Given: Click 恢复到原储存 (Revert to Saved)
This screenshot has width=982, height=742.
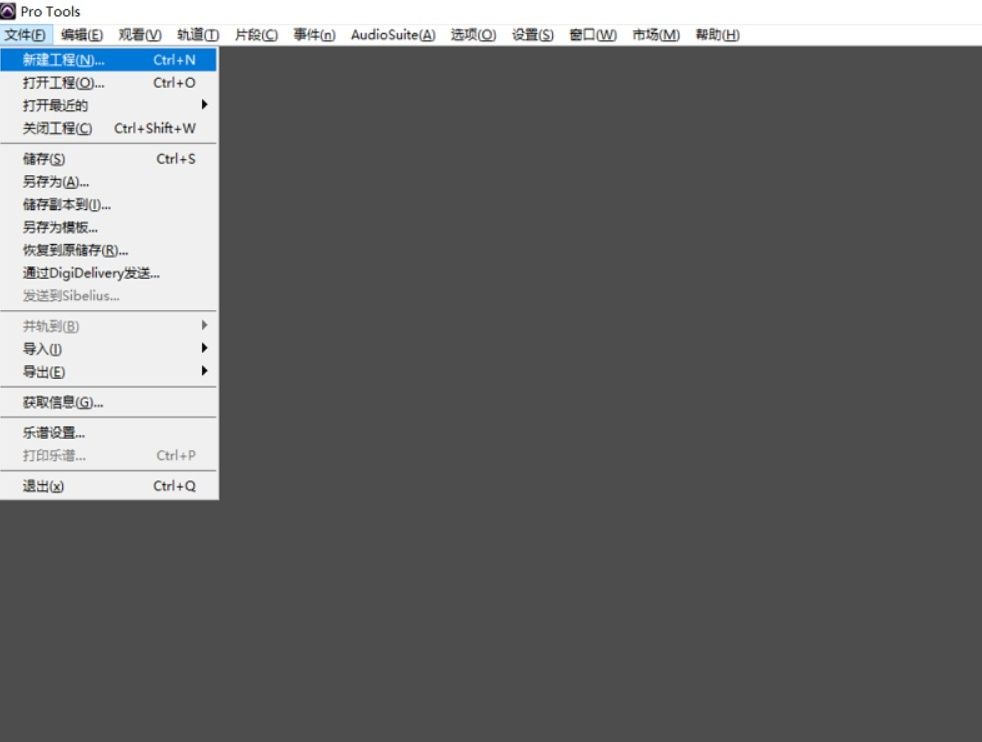Looking at the screenshot, I should coord(76,250).
